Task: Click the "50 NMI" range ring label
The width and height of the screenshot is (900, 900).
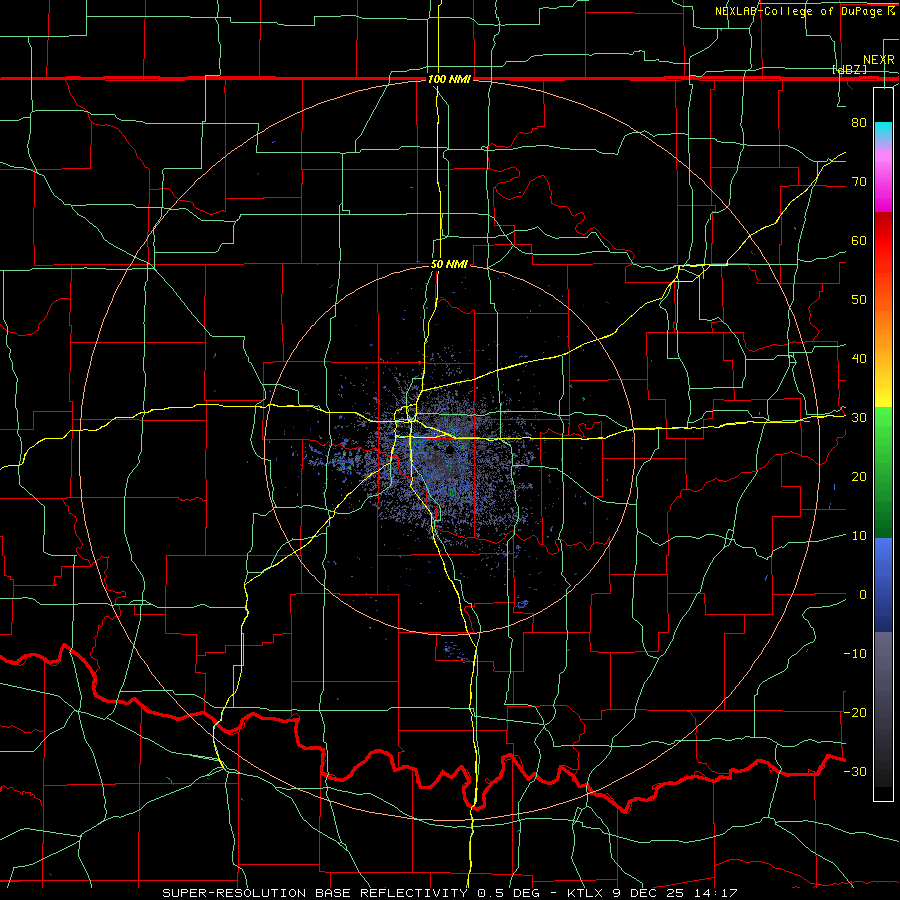Action: tap(449, 265)
